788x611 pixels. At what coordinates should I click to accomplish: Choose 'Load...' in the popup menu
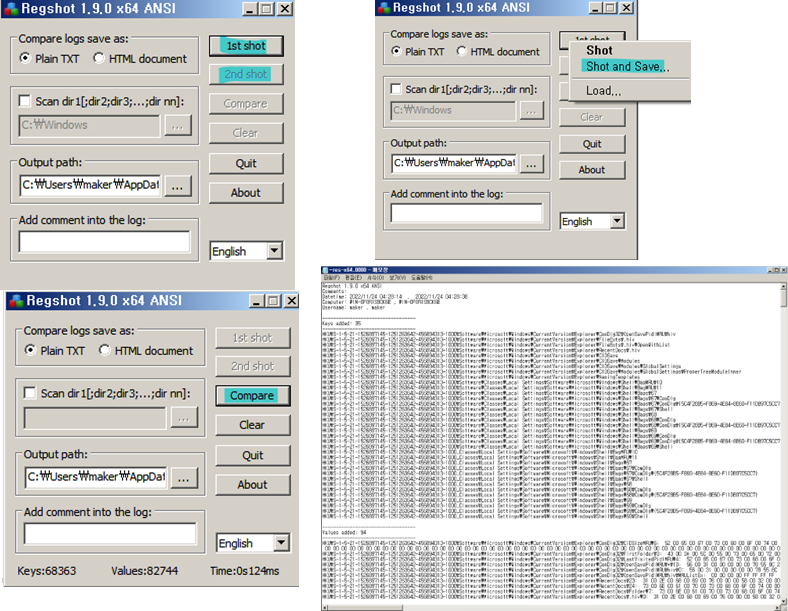click(603, 91)
